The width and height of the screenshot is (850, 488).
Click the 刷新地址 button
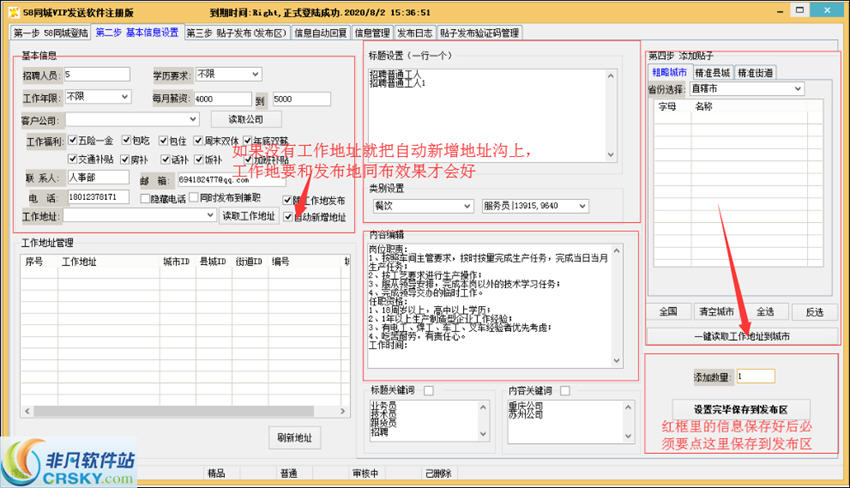point(295,438)
